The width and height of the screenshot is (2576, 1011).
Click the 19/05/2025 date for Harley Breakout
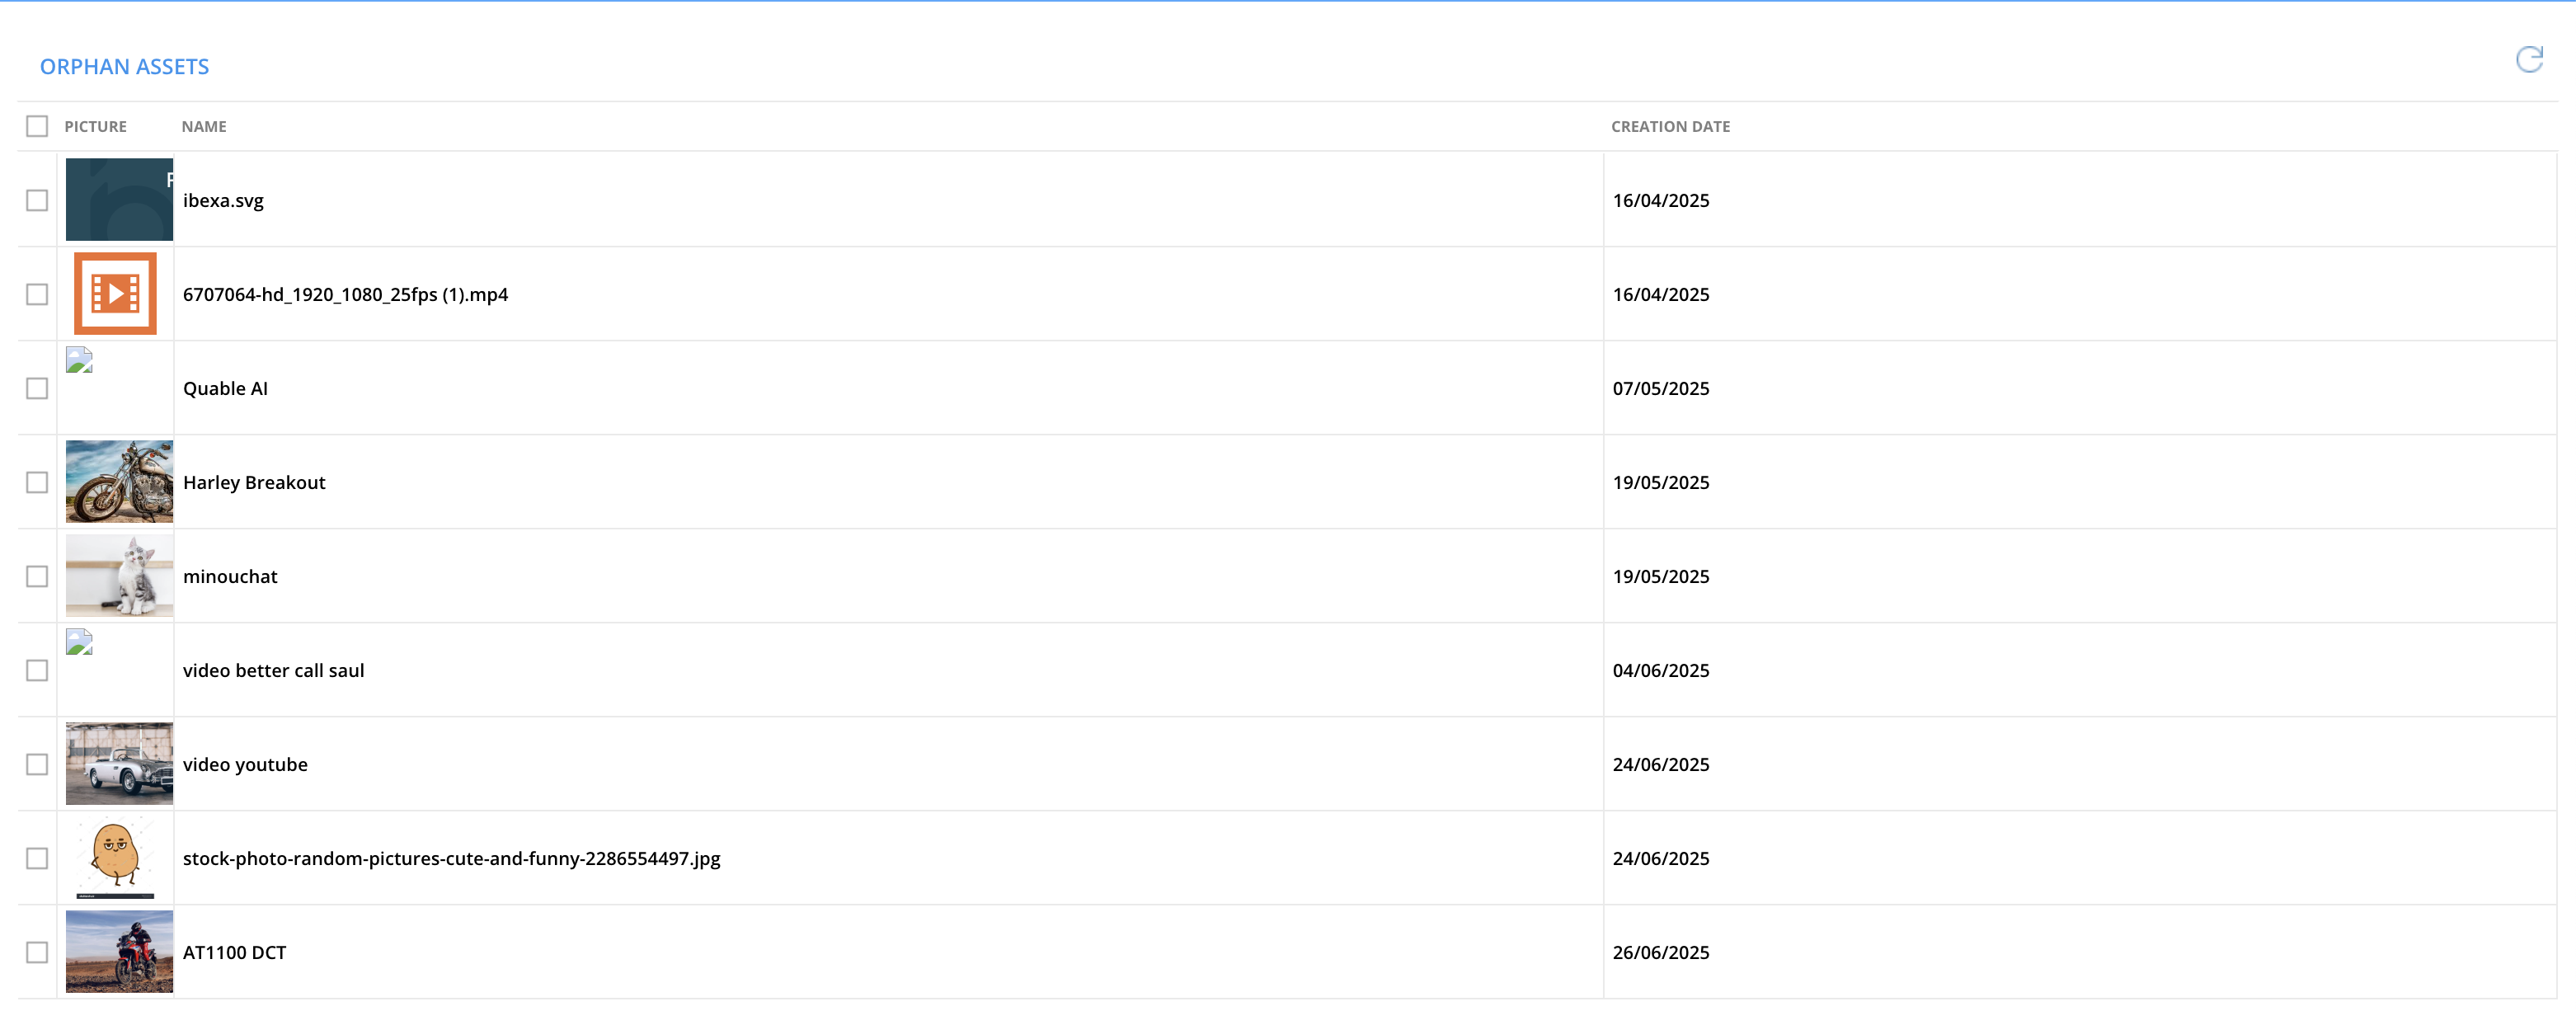tap(1660, 482)
